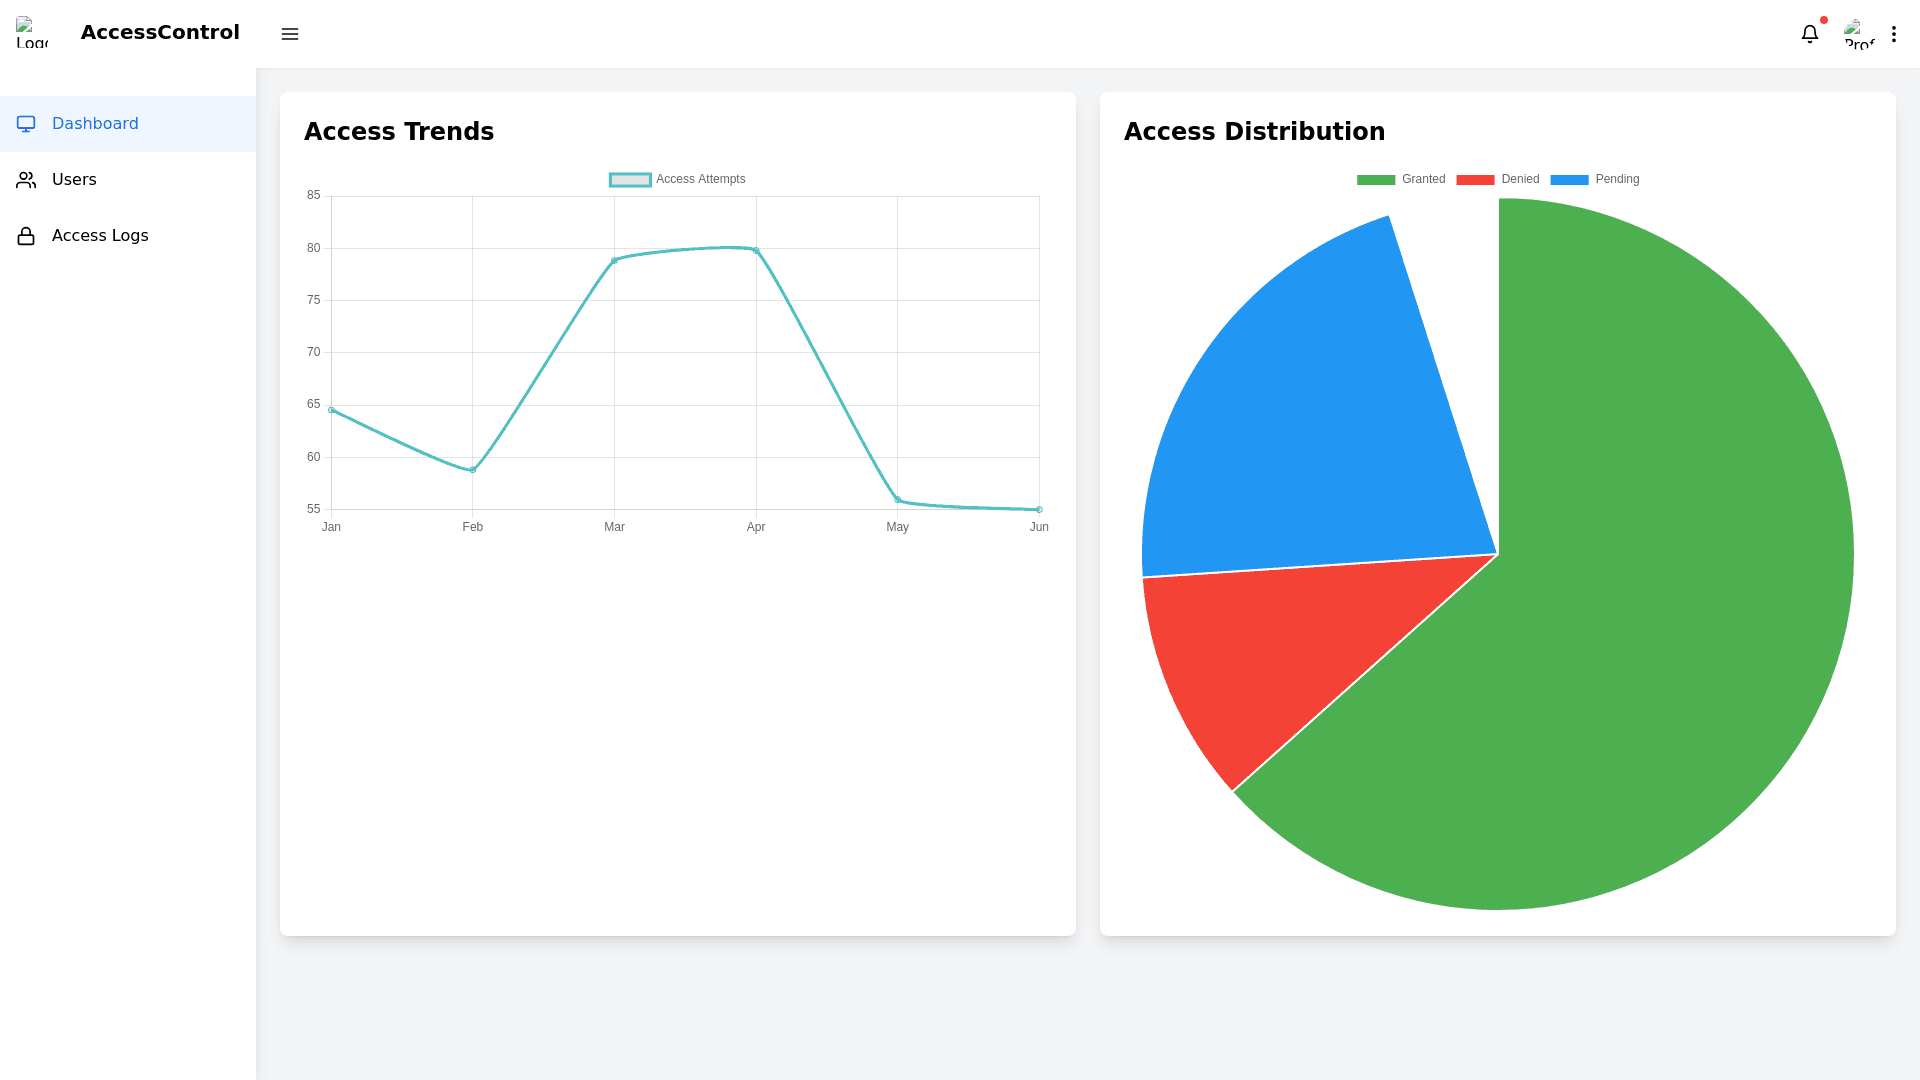Click the Feb data point on line chart
Screen dimensions: 1920x1080
pos(473,470)
